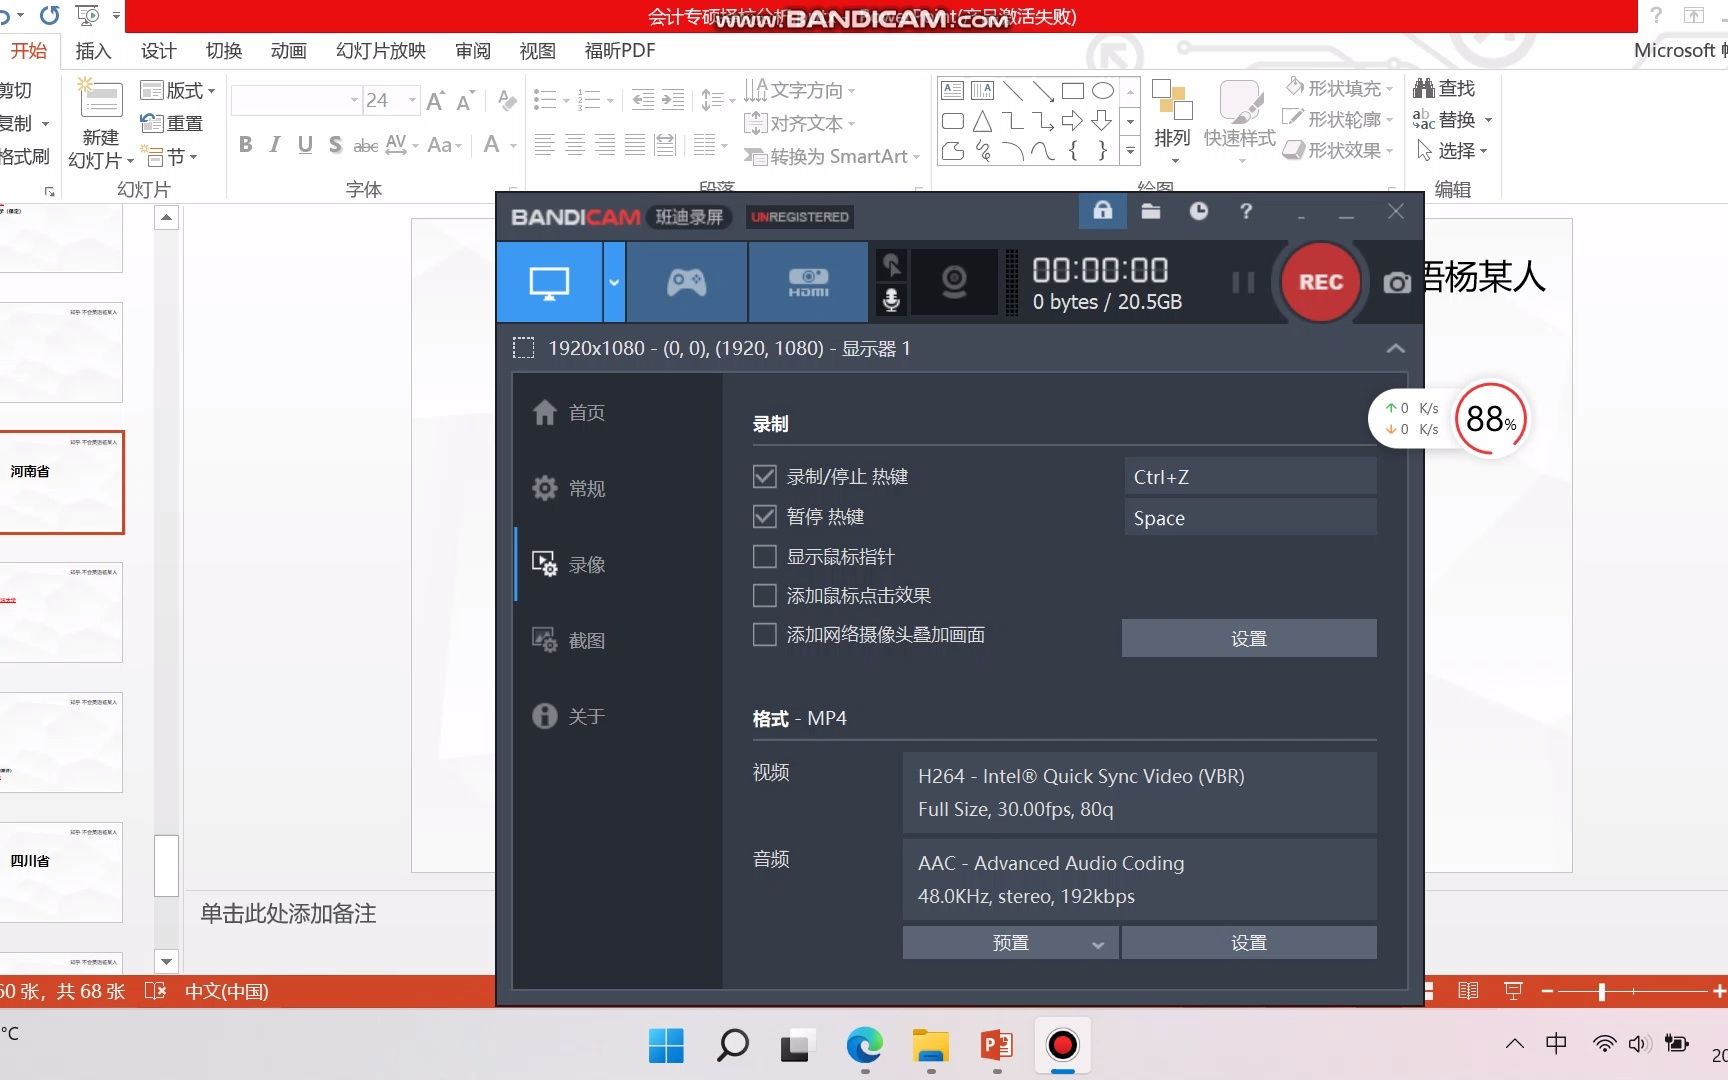
Task: Open the 预置 format preset dropdown
Action: pyautogui.click(x=1011, y=942)
